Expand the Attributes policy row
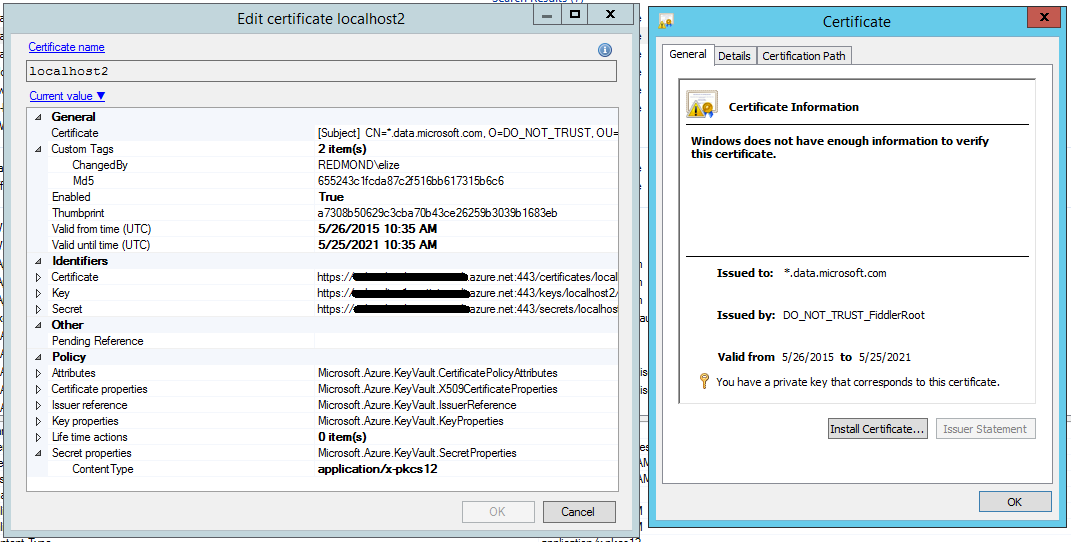The height and width of the screenshot is (542, 1071). pos(38,373)
